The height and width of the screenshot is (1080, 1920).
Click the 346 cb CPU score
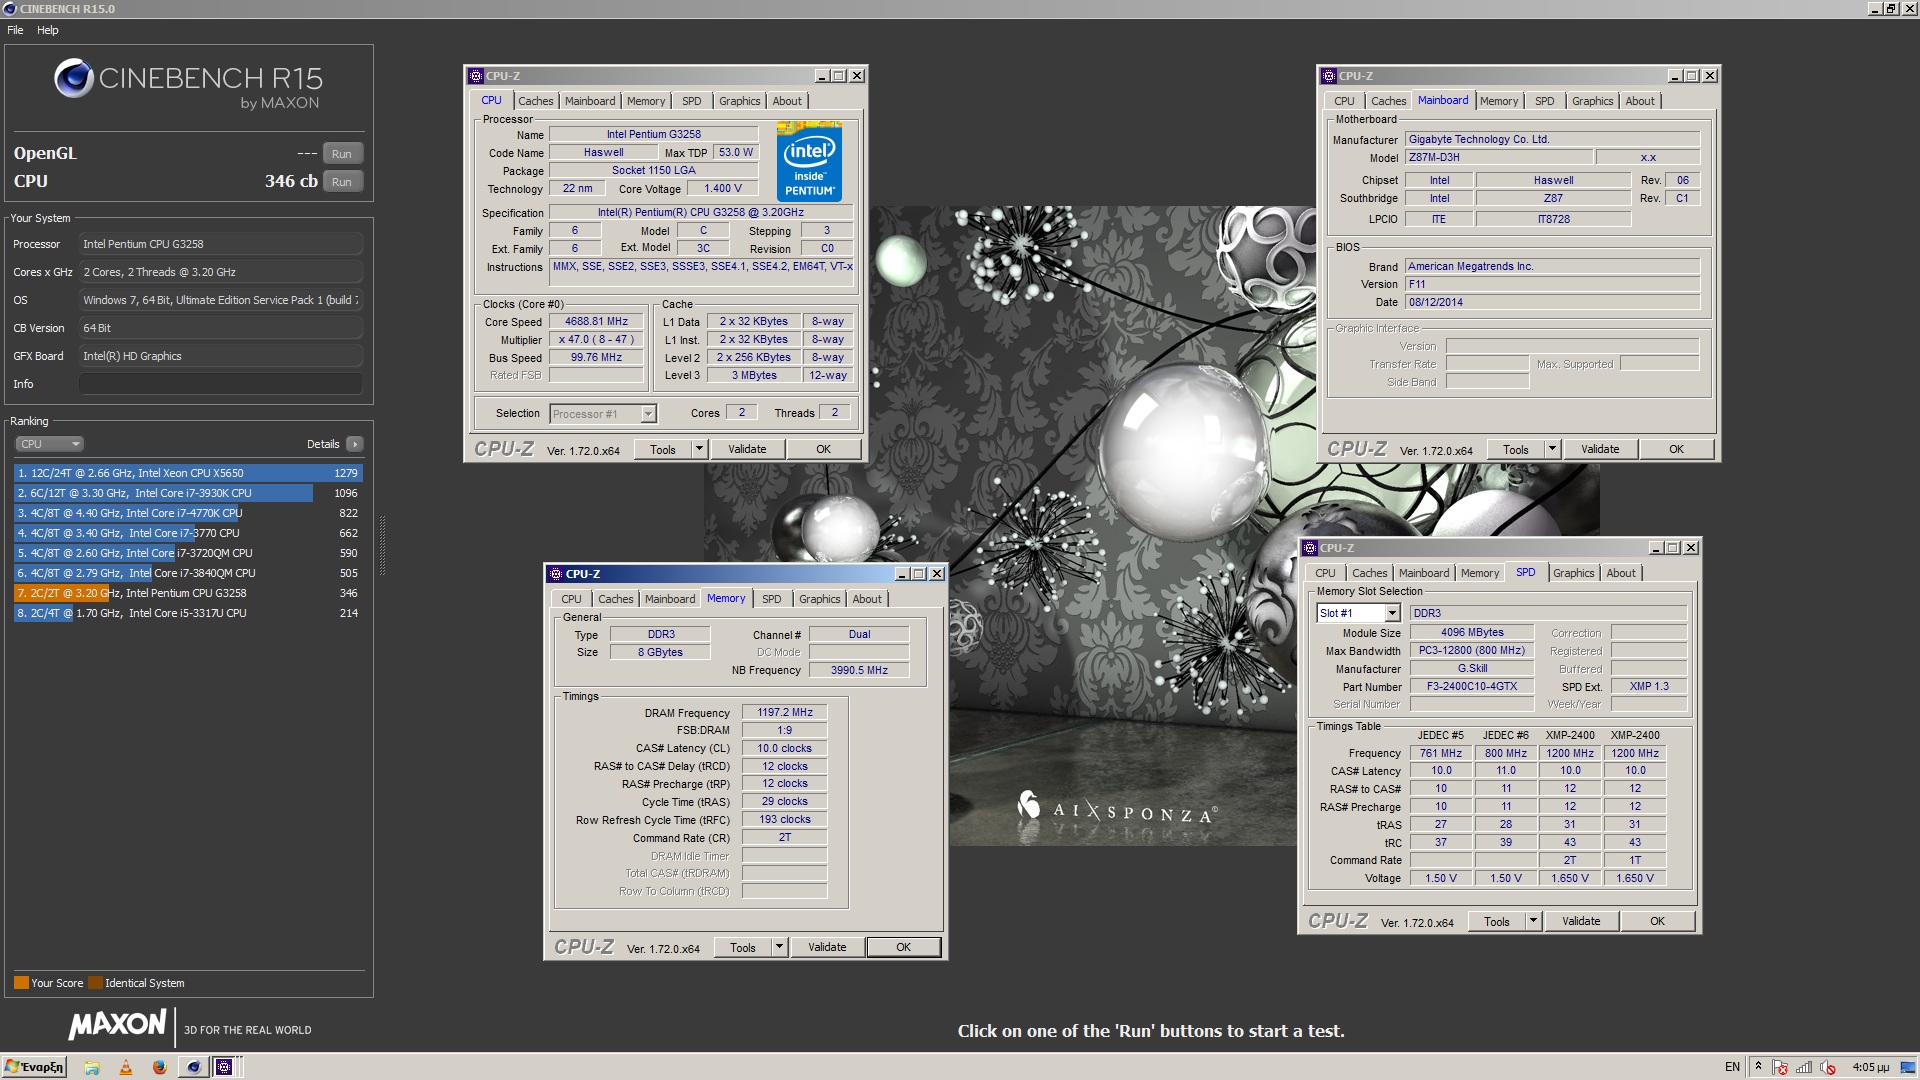click(291, 181)
